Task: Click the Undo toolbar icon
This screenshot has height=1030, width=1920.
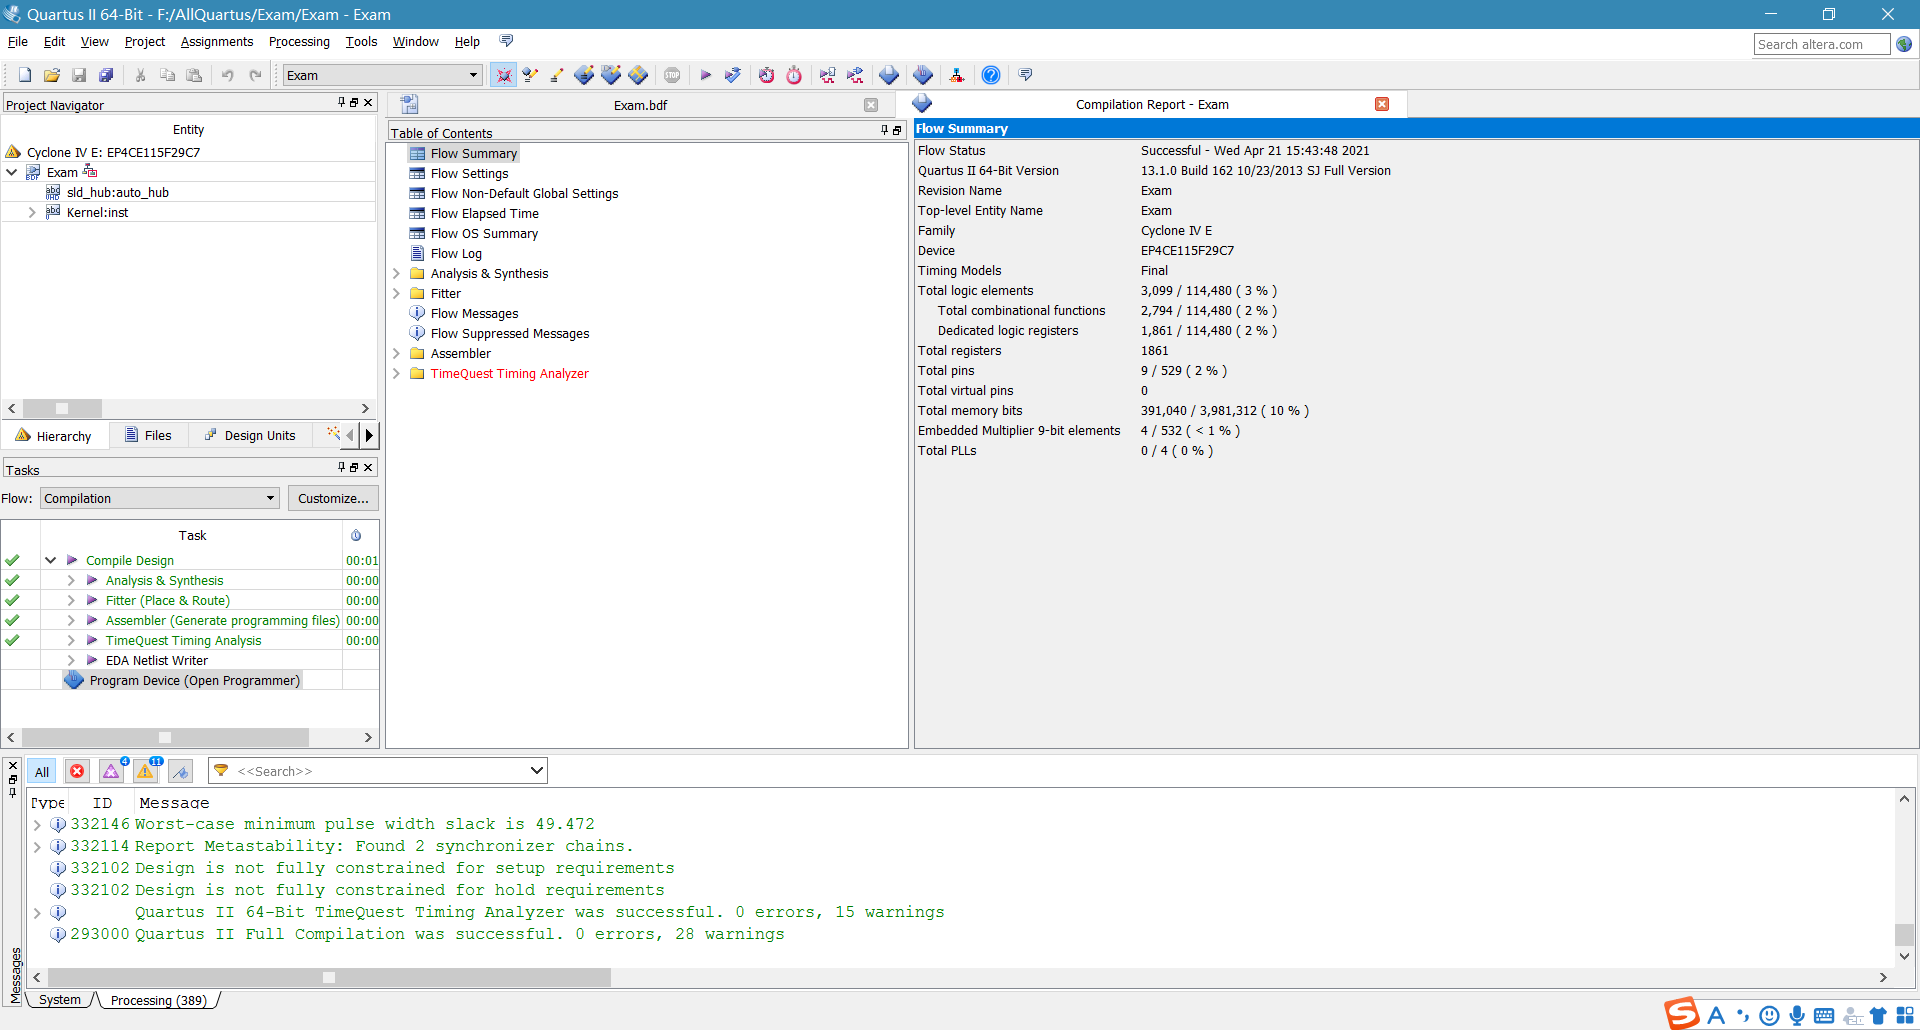Action: (228, 75)
